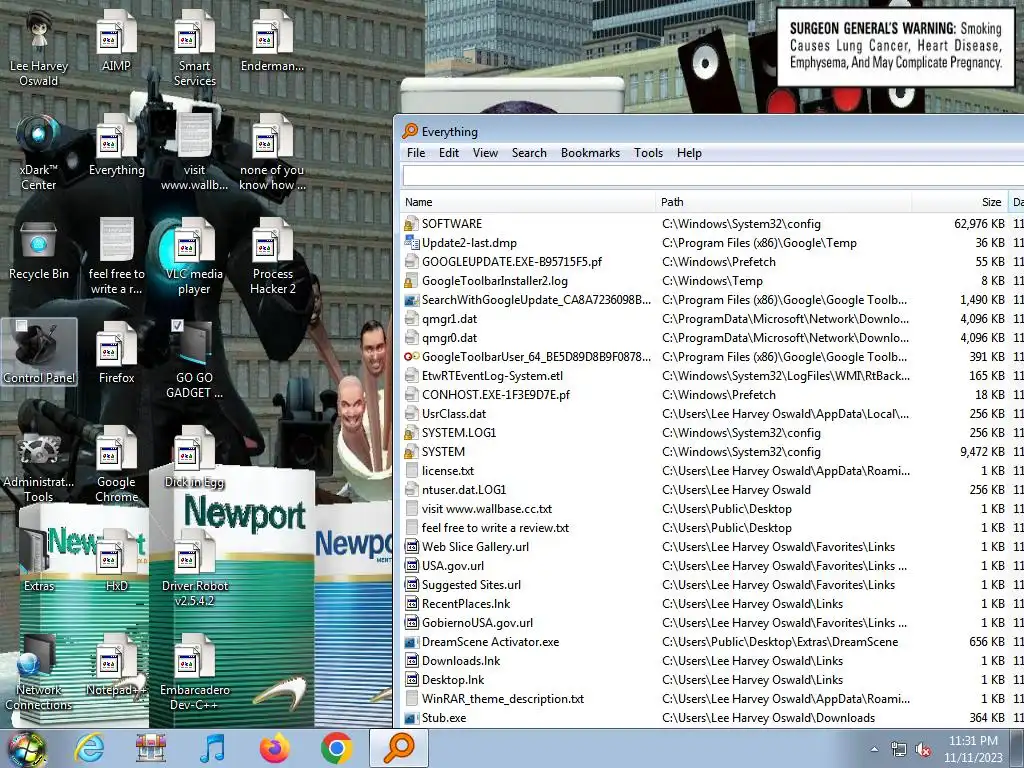This screenshot has width=1024, height=768.
Task: Sort results by the Size column header
Action: [960, 202]
